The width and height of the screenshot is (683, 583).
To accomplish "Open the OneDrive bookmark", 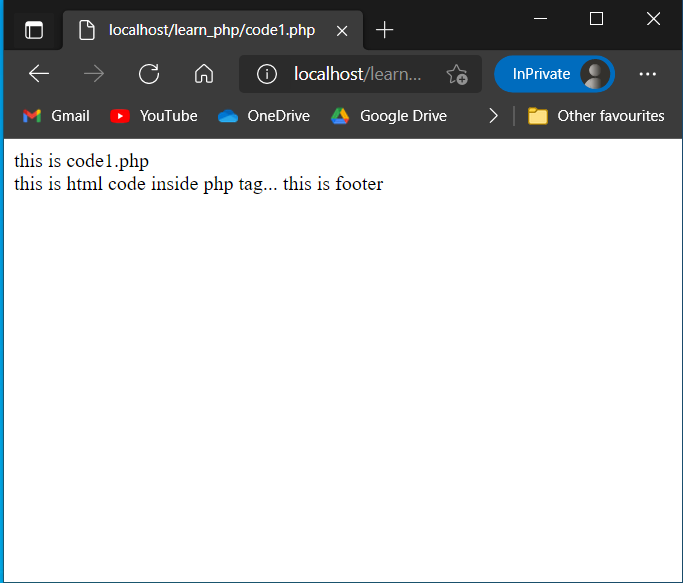I will pos(264,116).
